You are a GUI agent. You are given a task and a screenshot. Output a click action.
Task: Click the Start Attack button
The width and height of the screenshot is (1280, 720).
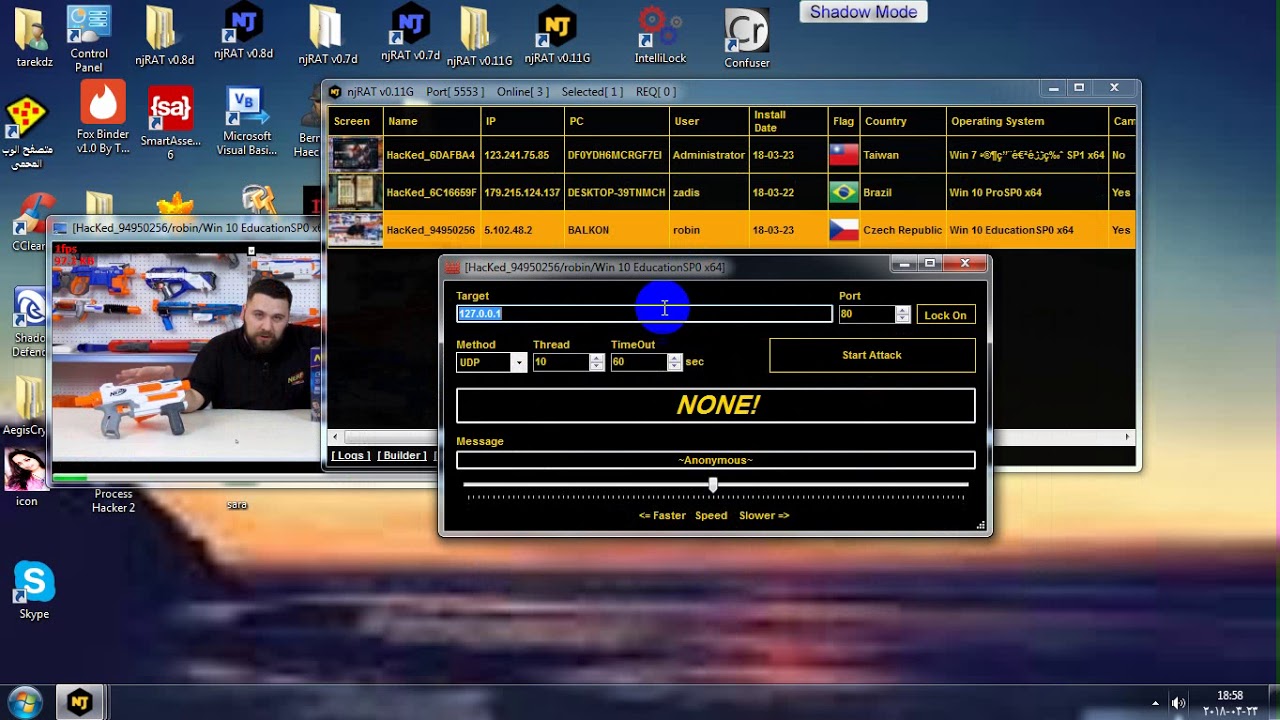tap(872, 355)
